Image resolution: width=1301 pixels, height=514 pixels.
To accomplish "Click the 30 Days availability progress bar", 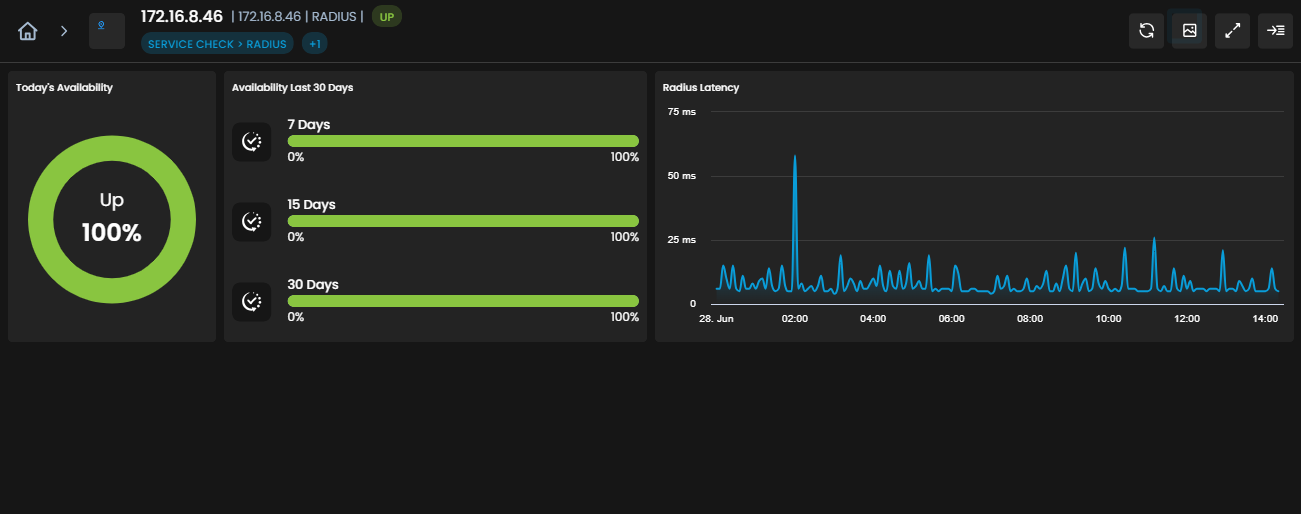I will pyautogui.click(x=463, y=301).
